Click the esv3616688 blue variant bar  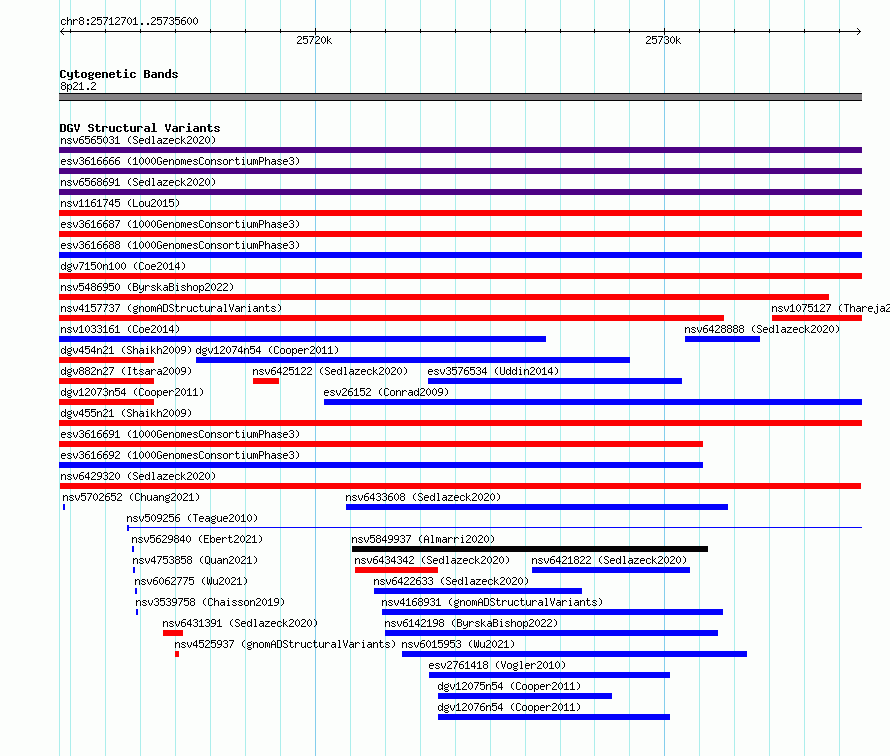(460, 255)
